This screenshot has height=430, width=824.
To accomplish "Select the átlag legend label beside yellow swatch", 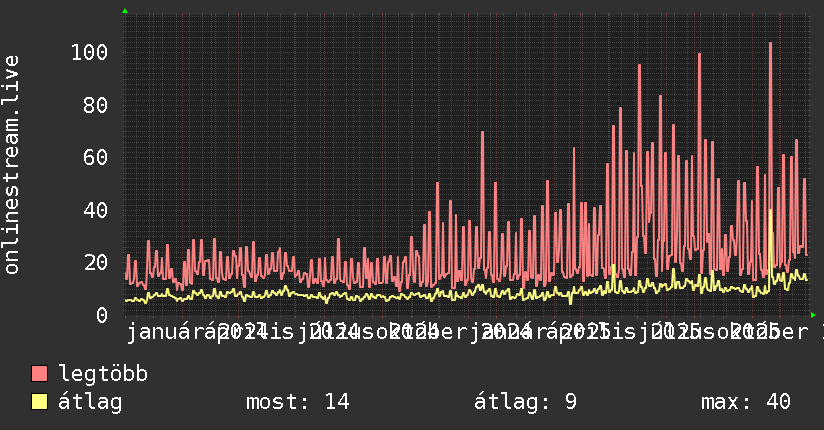I will 90,402.
